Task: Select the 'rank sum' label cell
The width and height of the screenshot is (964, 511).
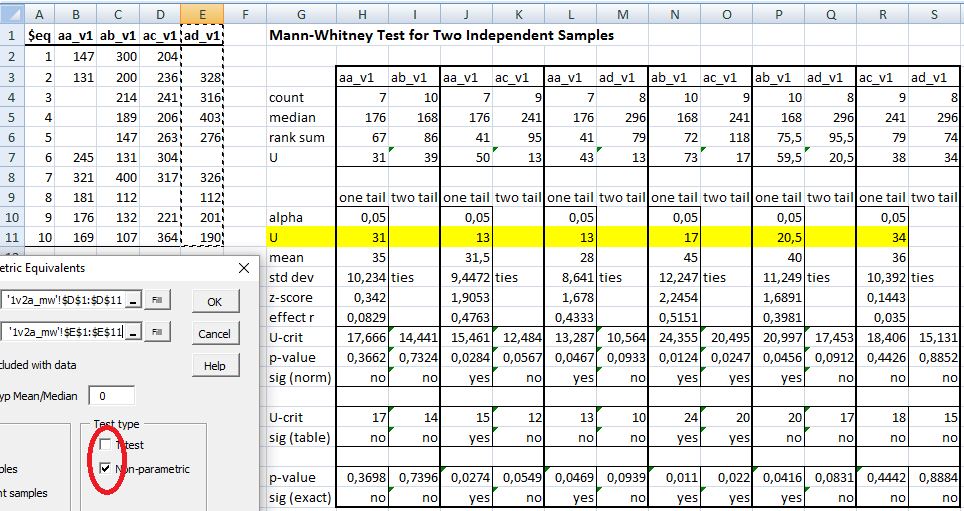Action: click(x=301, y=138)
